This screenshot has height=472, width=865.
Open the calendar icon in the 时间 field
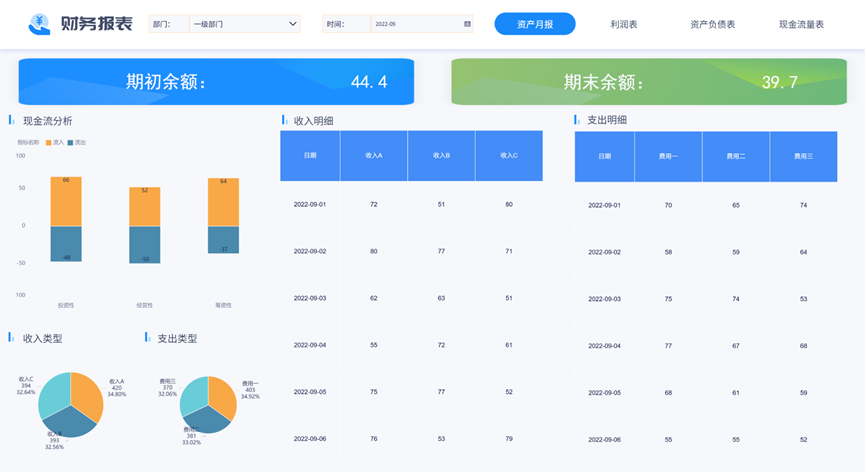(467, 24)
